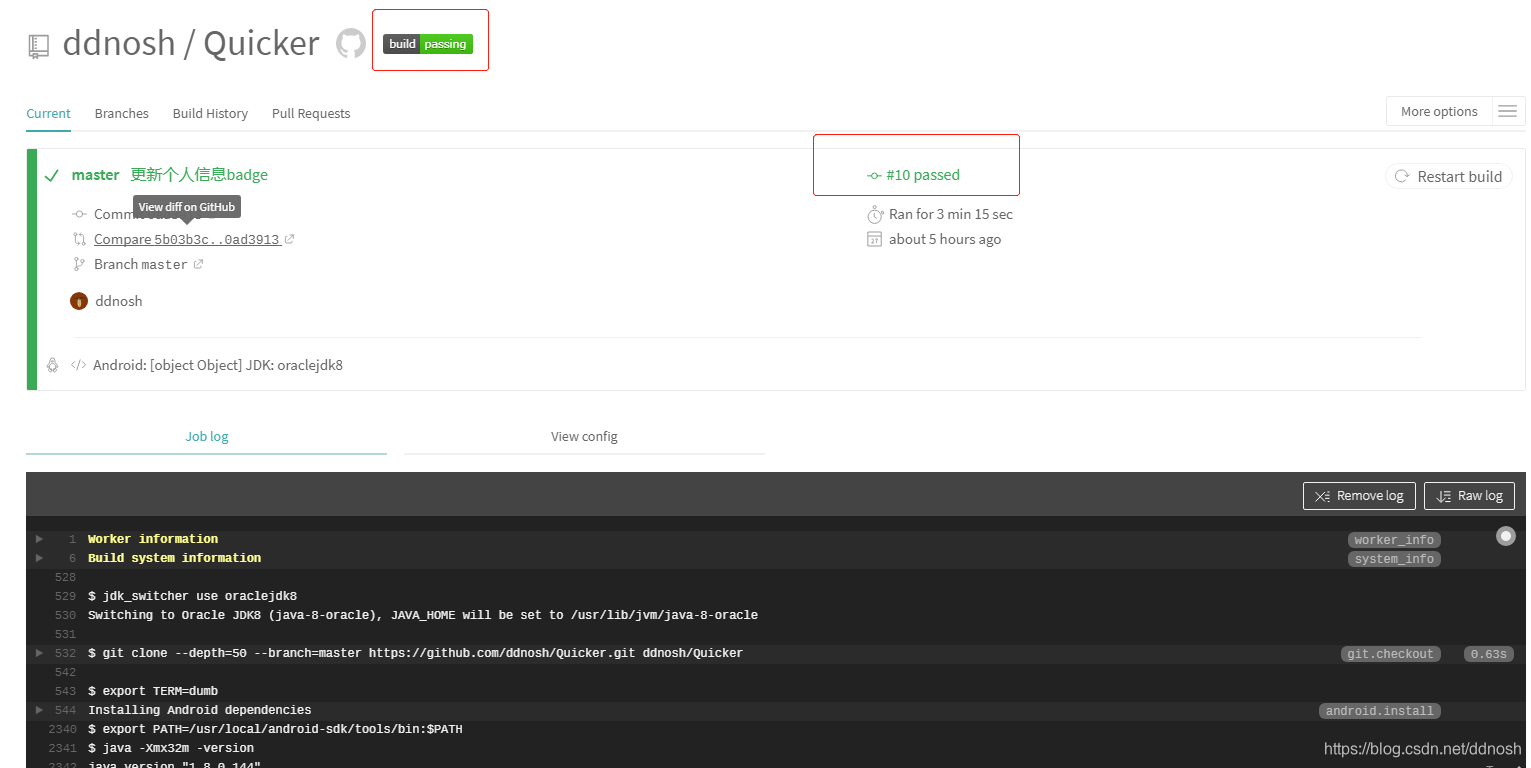Click the branch icon next to Branch master

pos(80,264)
